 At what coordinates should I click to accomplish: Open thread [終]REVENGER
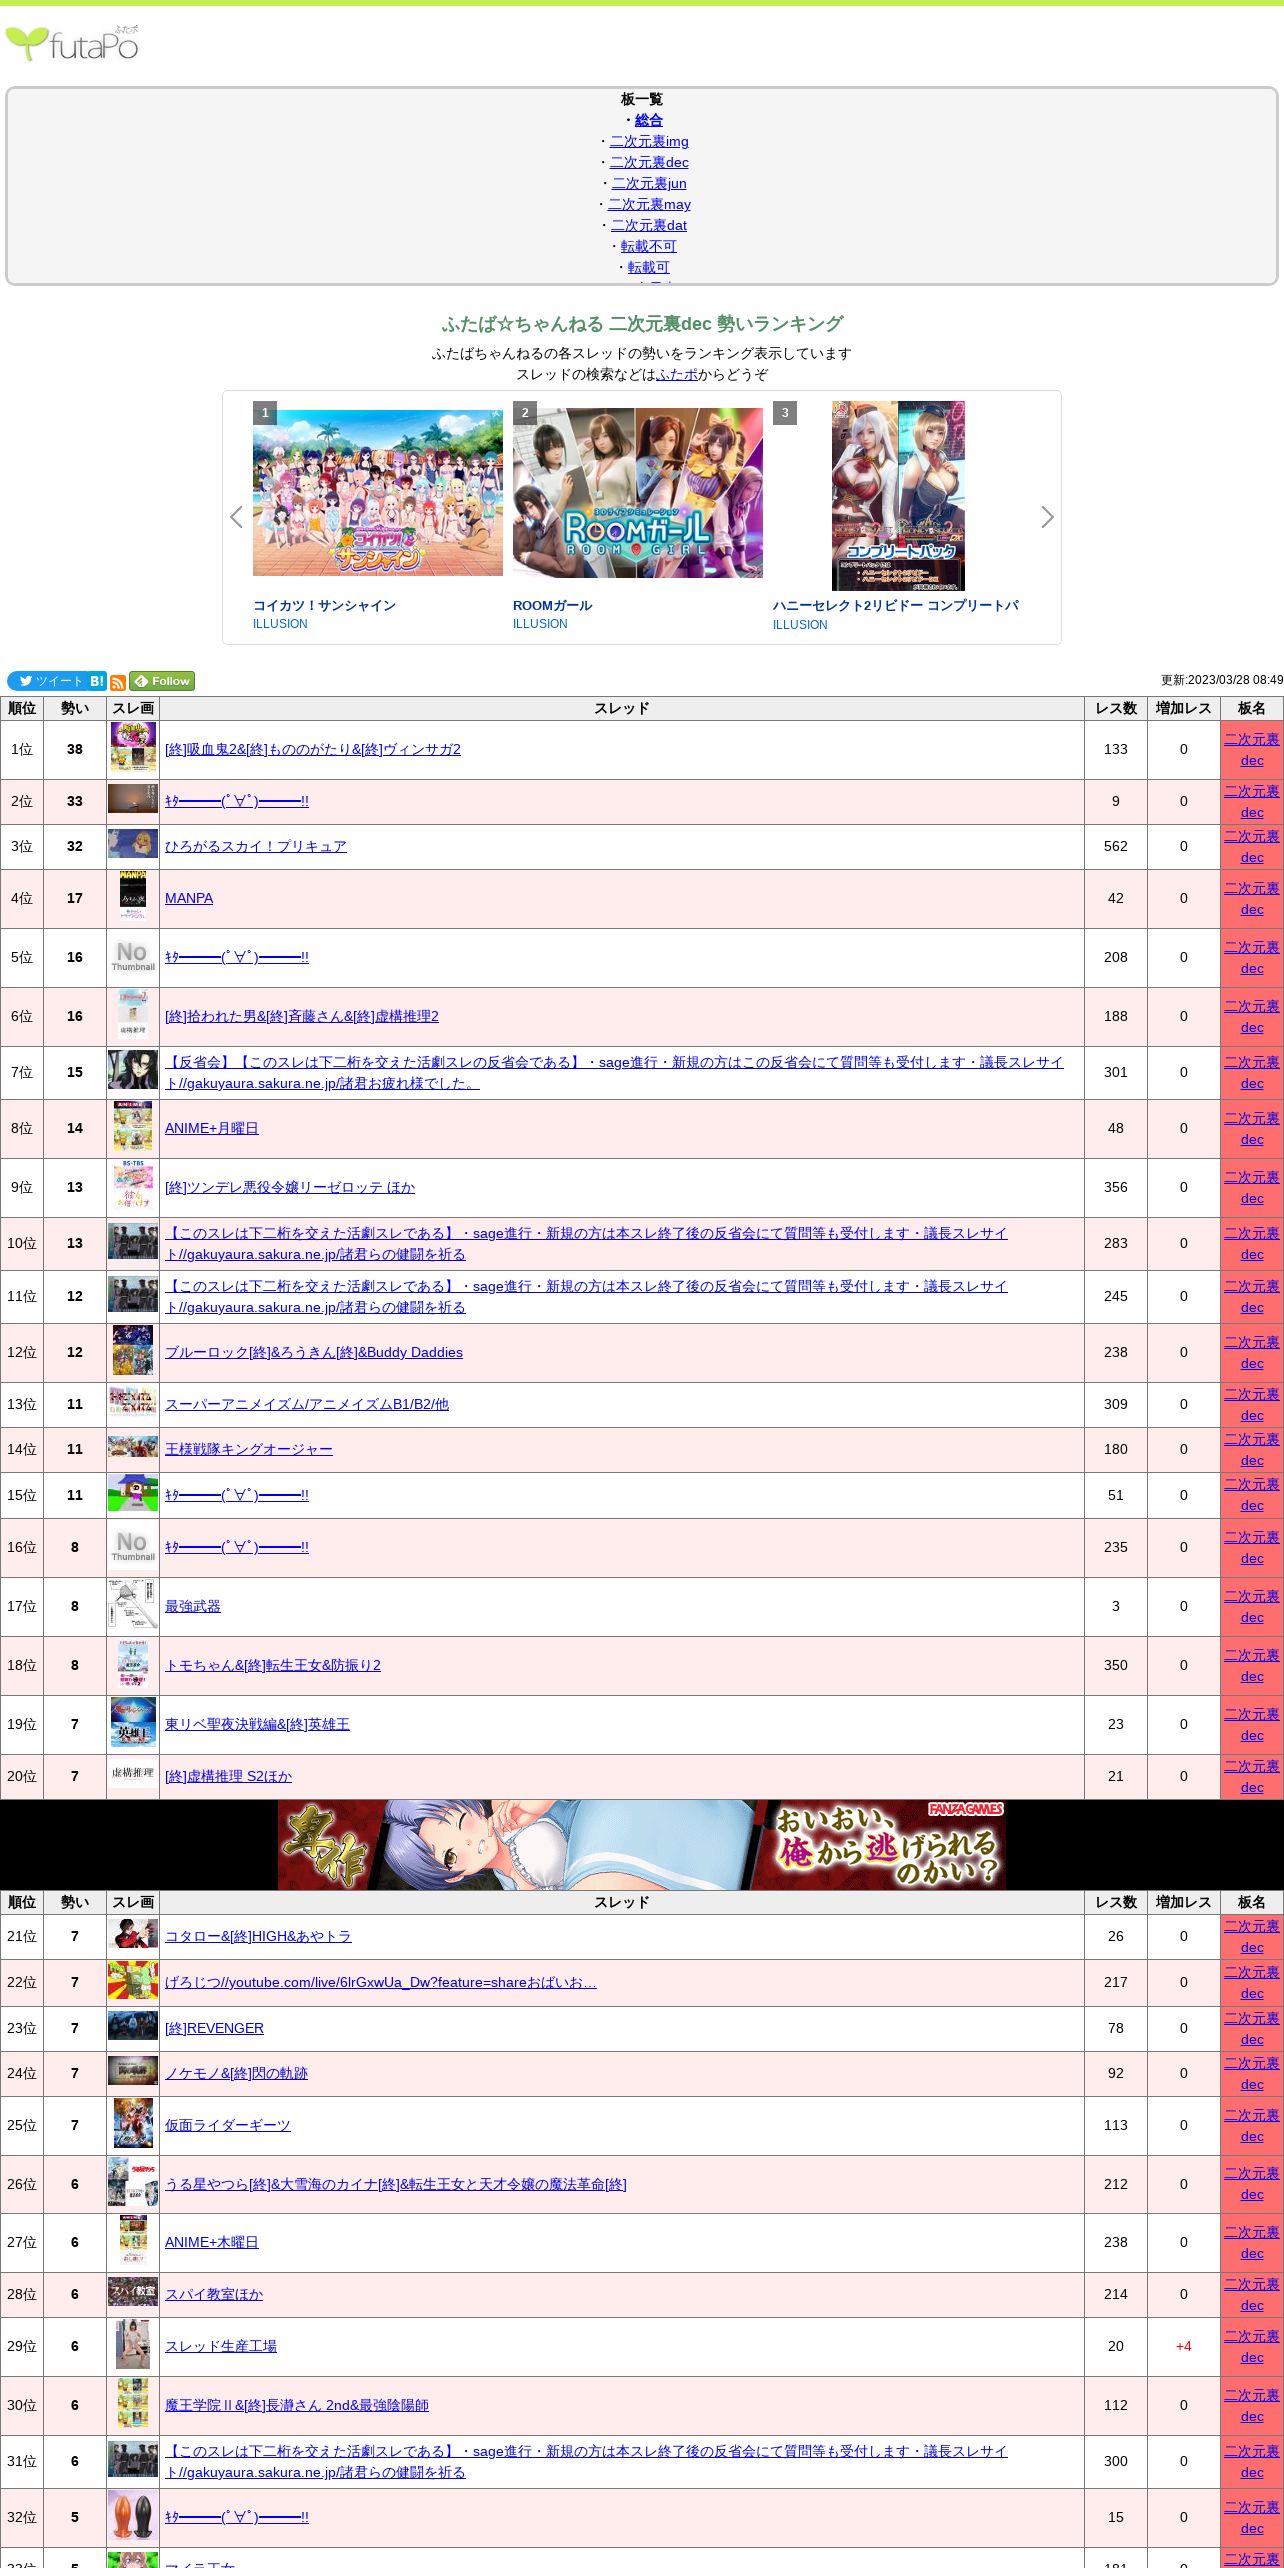point(215,2028)
